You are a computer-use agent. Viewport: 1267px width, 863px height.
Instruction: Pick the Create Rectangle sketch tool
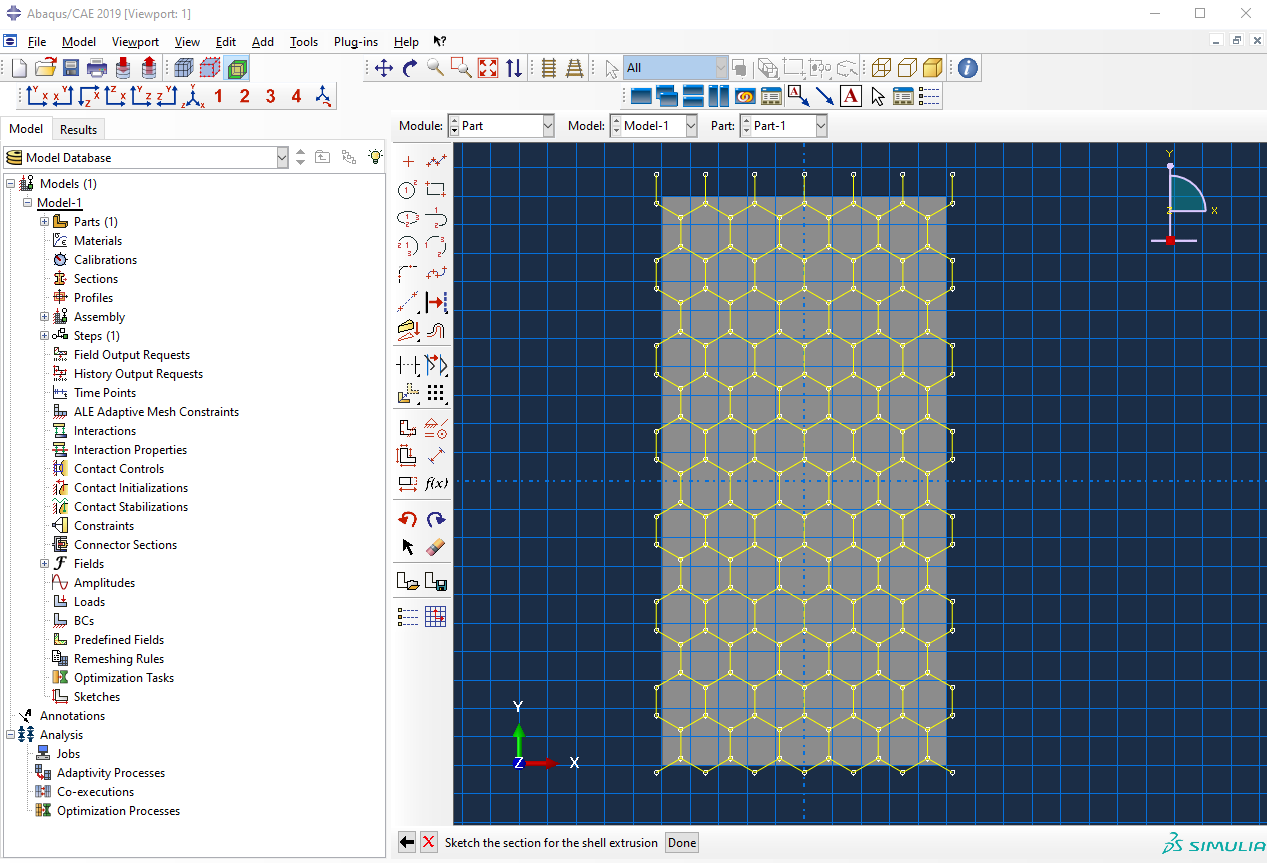coord(435,189)
